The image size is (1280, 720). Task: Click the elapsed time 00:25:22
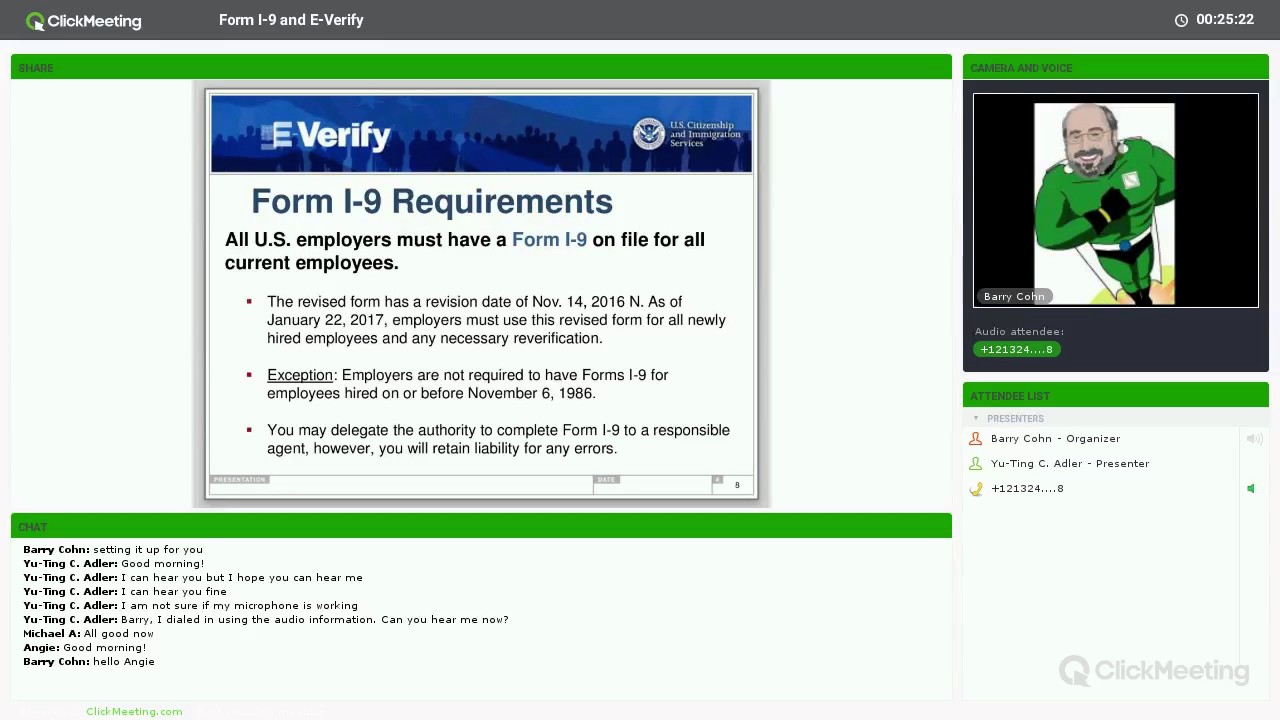coord(1225,20)
